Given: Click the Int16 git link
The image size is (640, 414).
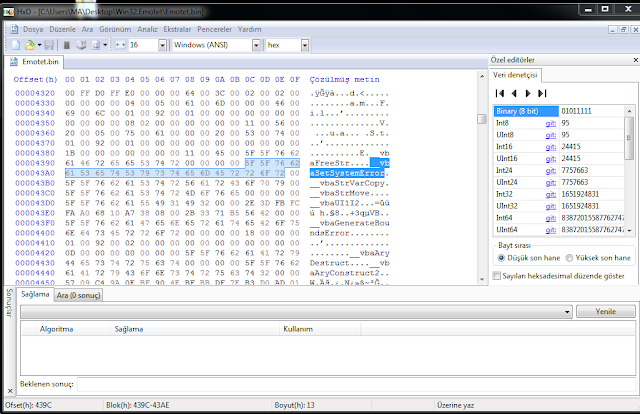Looking at the screenshot, I should tap(551, 147).
